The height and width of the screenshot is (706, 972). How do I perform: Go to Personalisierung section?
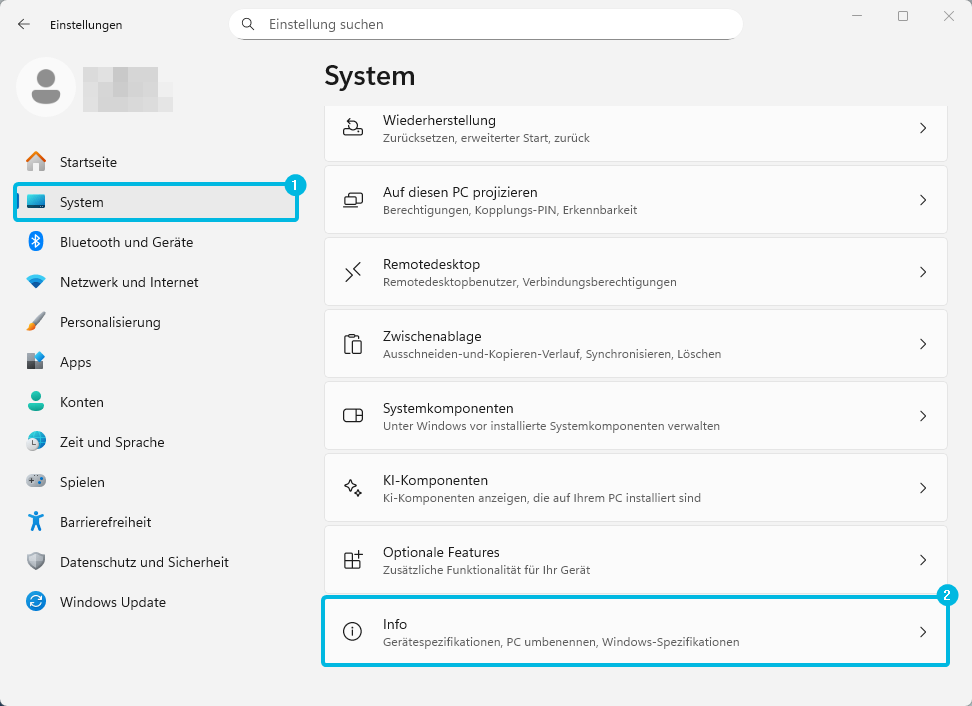[x=156, y=322]
